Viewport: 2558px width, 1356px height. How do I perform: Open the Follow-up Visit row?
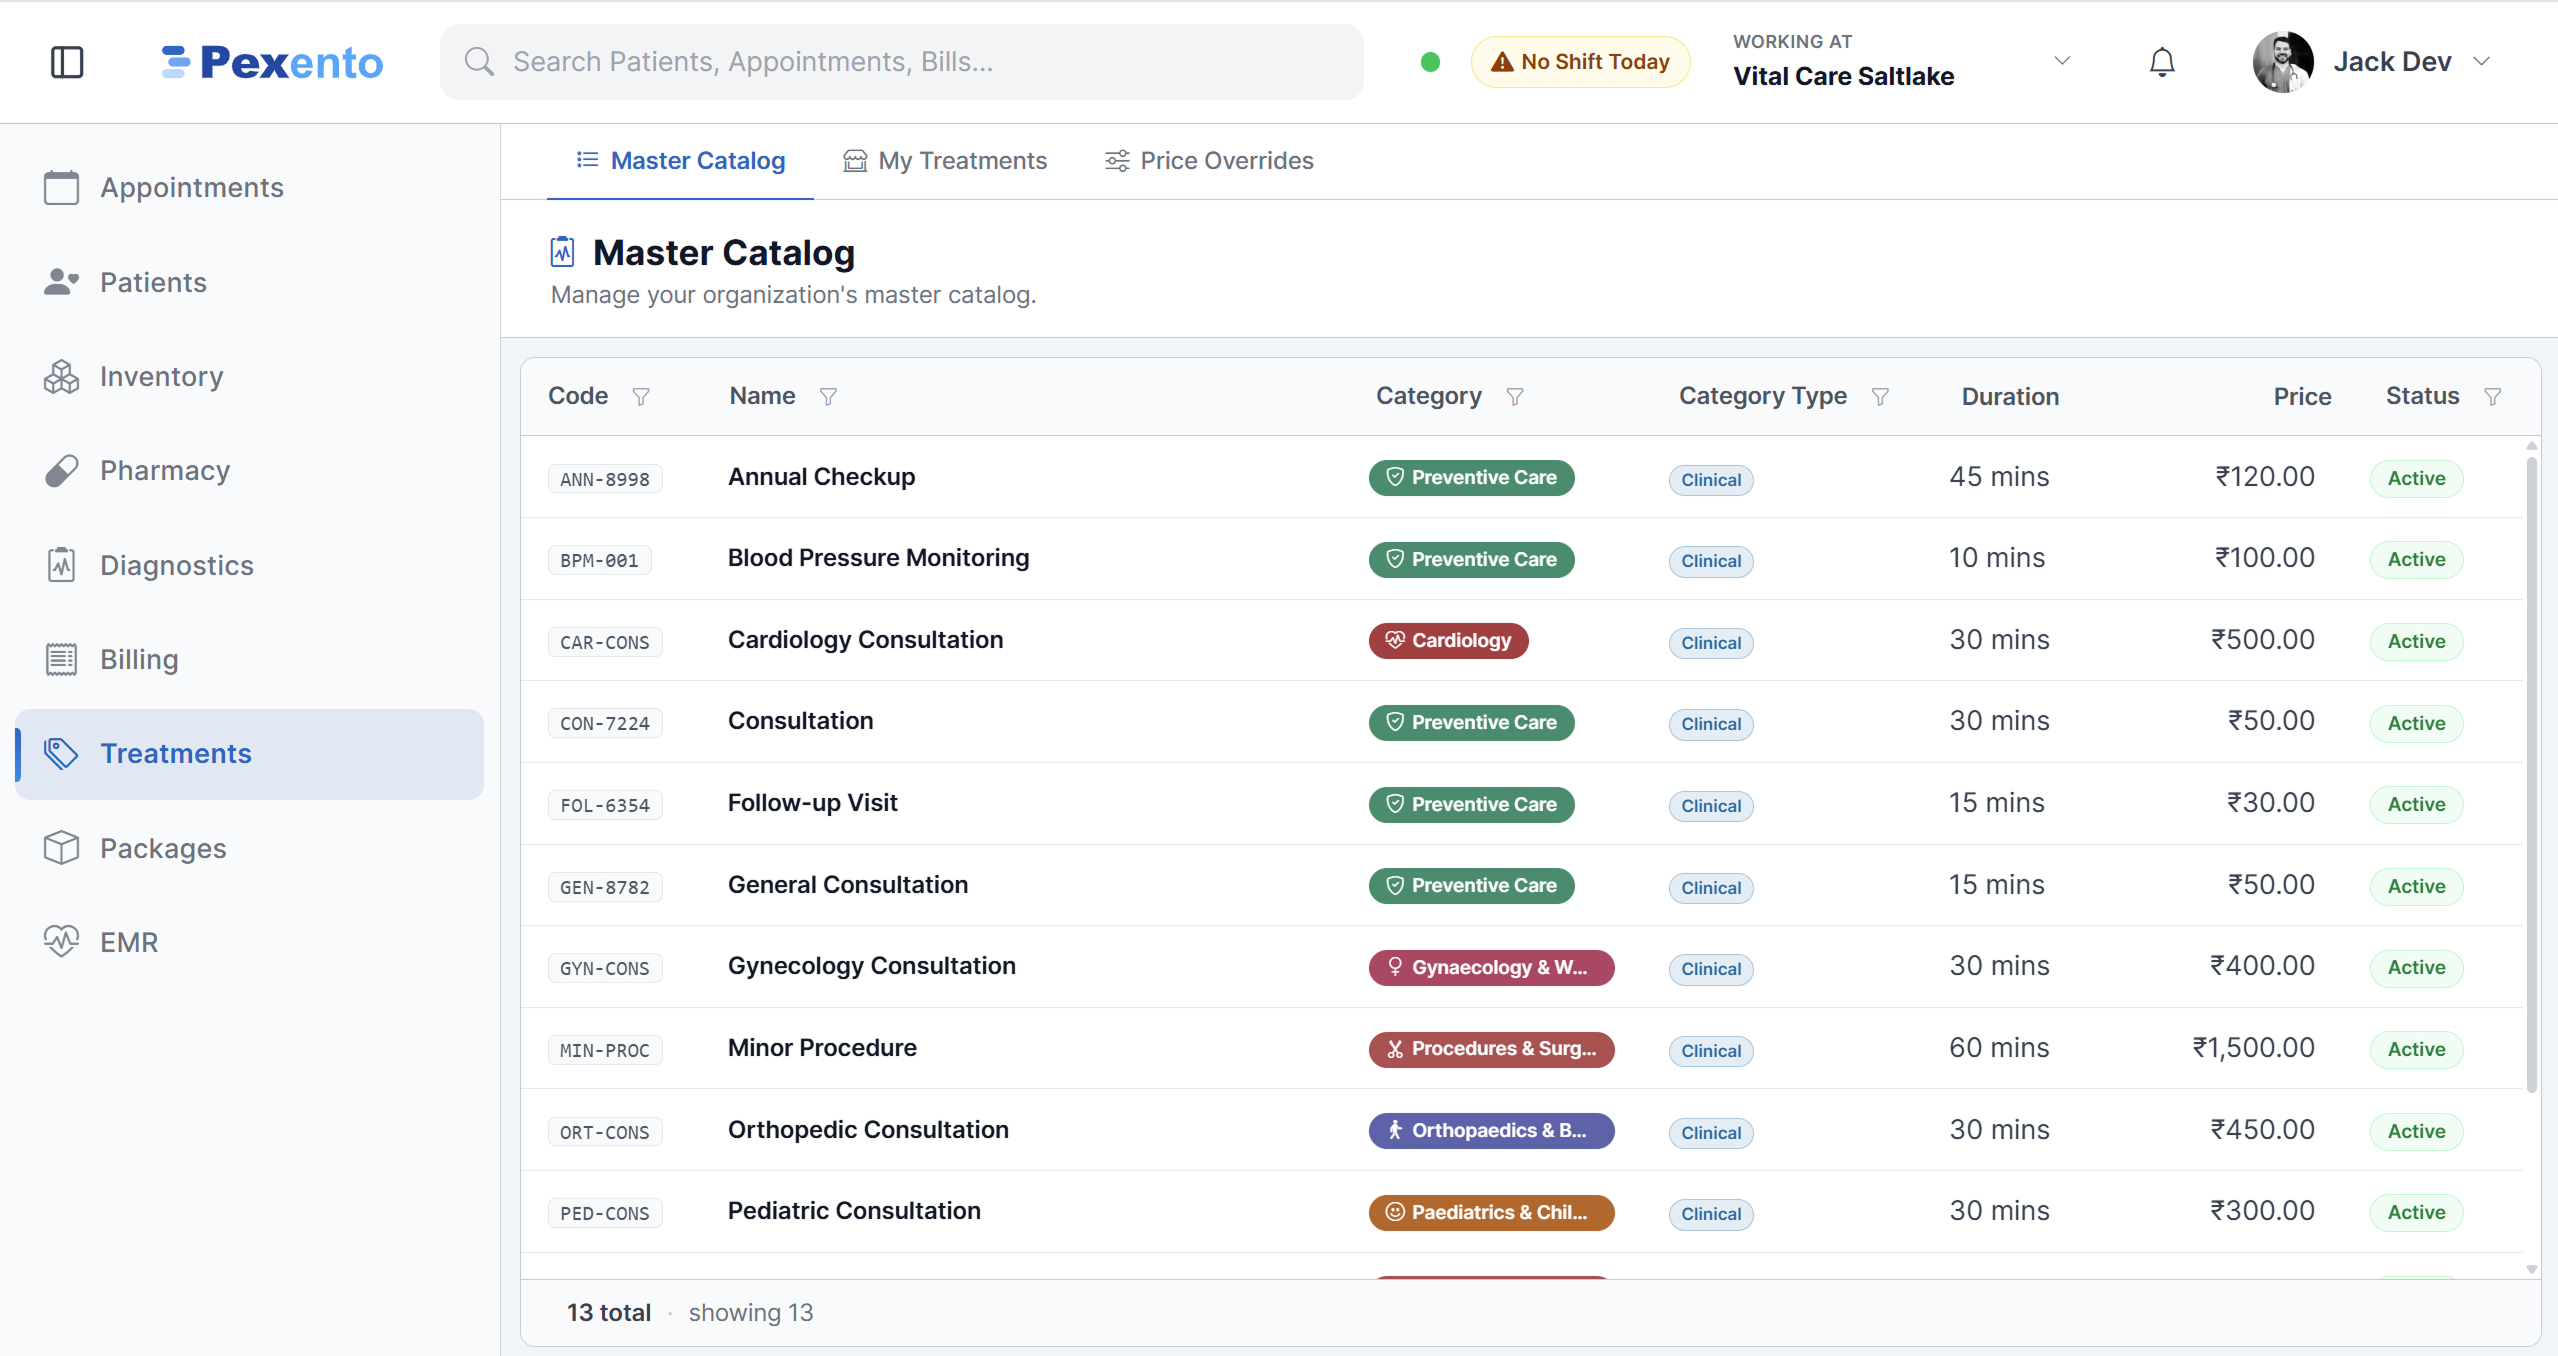1521,804
